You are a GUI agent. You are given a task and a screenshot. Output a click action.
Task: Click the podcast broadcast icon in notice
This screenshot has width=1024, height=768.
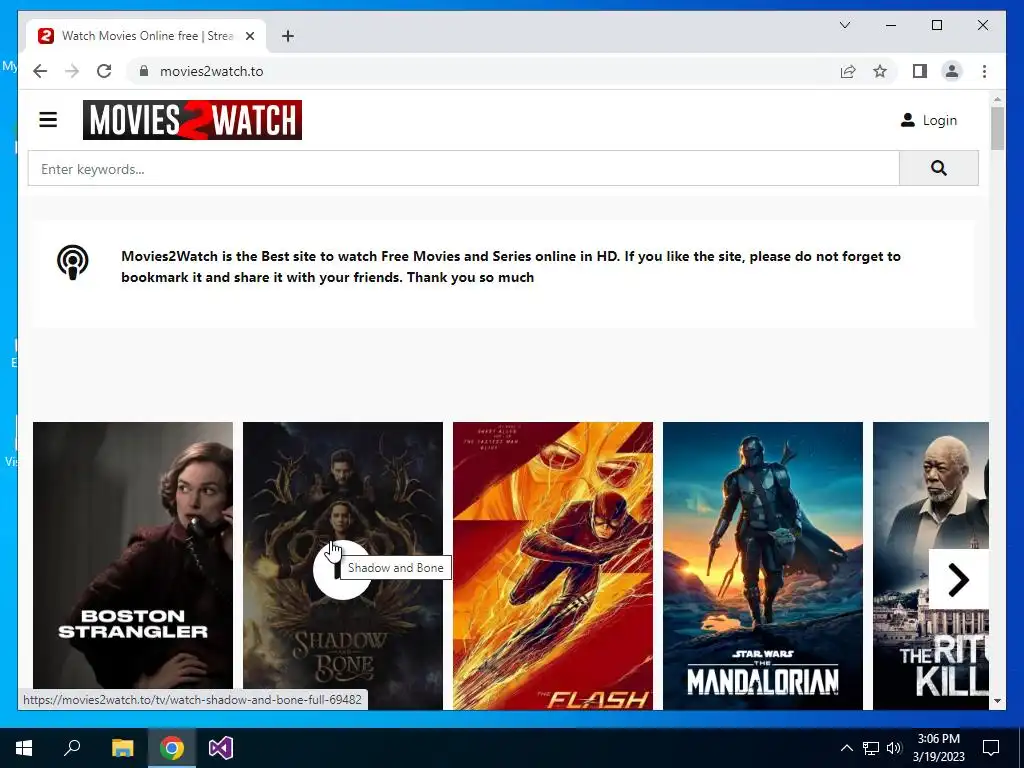tap(72, 263)
